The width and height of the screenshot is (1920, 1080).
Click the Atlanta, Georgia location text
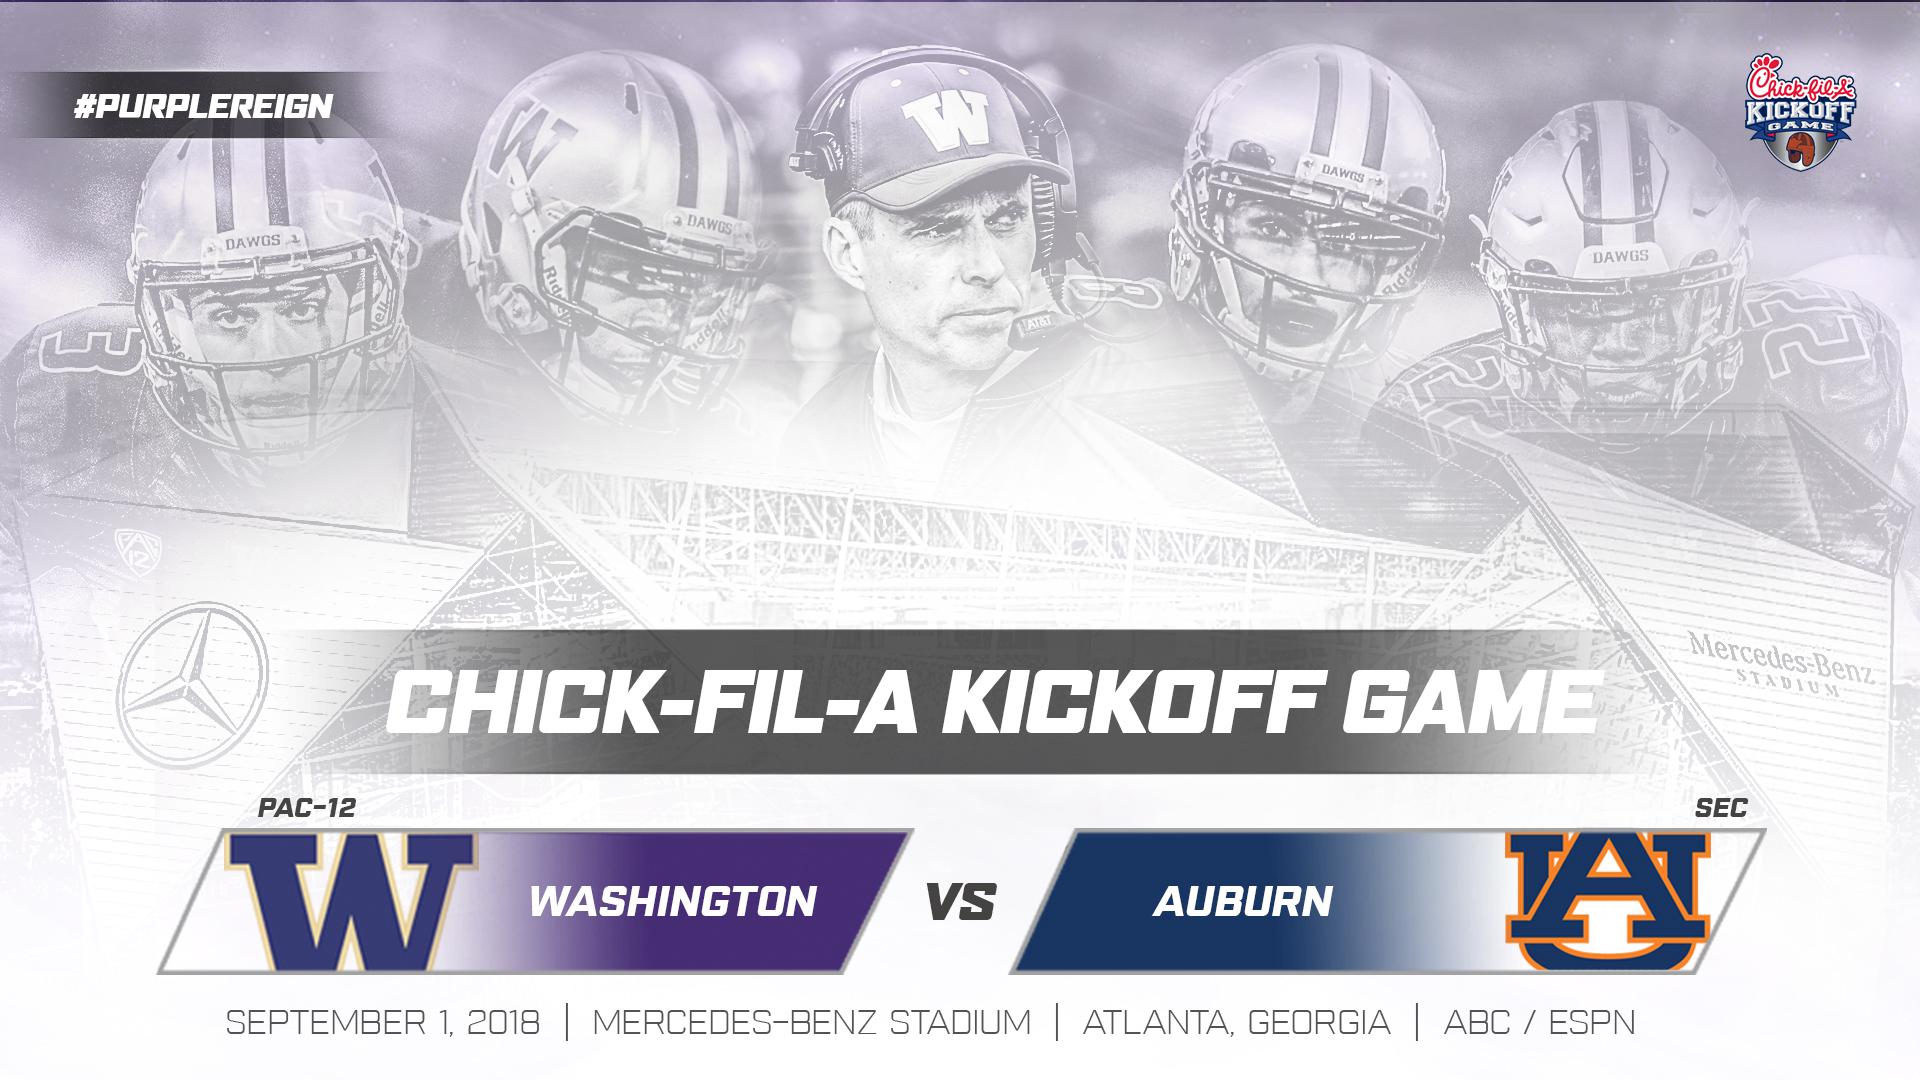(1236, 1022)
